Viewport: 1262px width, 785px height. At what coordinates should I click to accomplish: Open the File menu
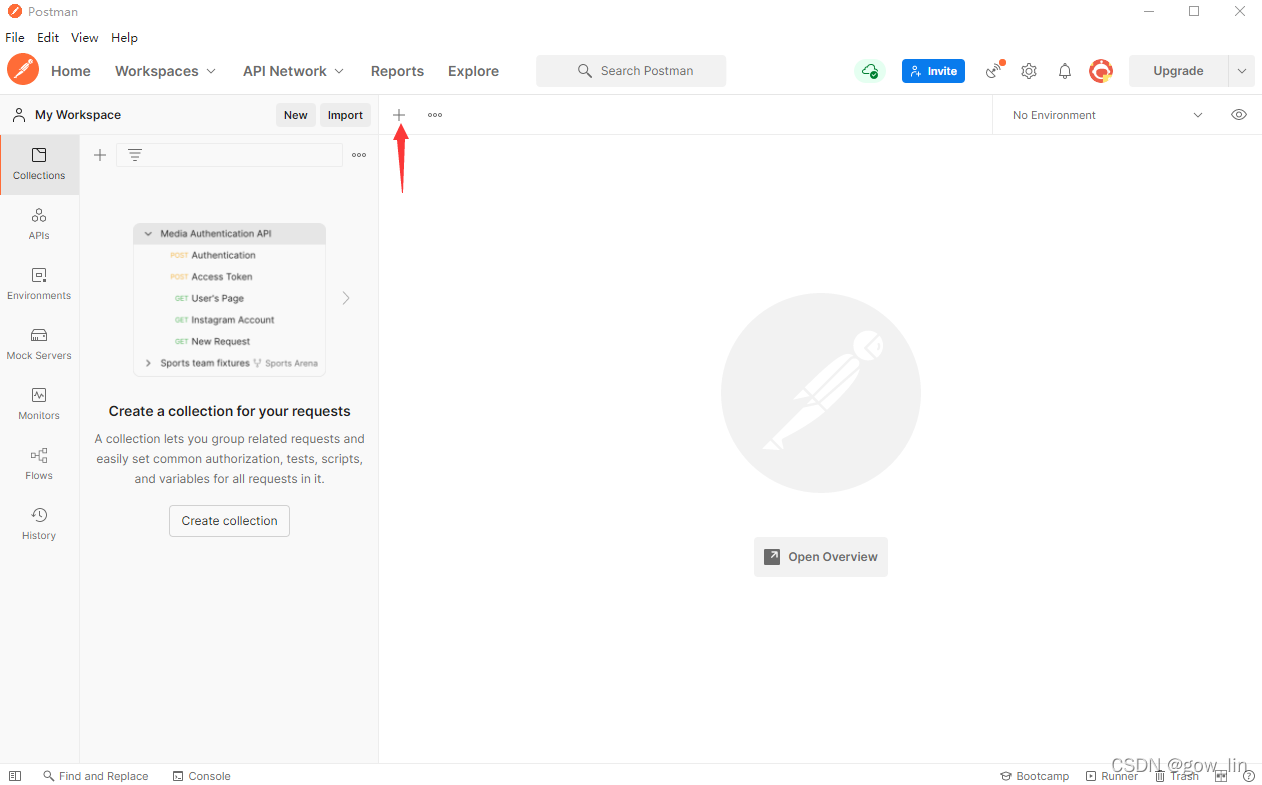tap(15, 38)
